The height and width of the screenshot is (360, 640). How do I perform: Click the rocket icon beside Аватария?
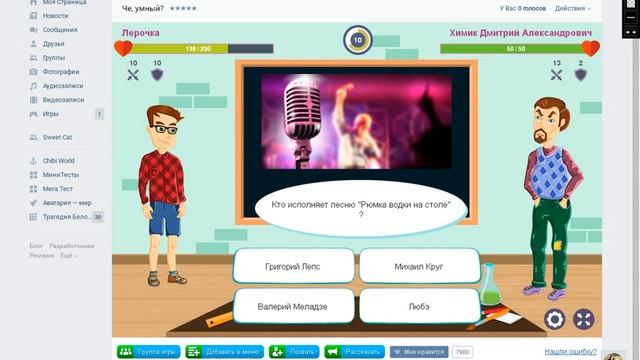(x=33, y=202)
